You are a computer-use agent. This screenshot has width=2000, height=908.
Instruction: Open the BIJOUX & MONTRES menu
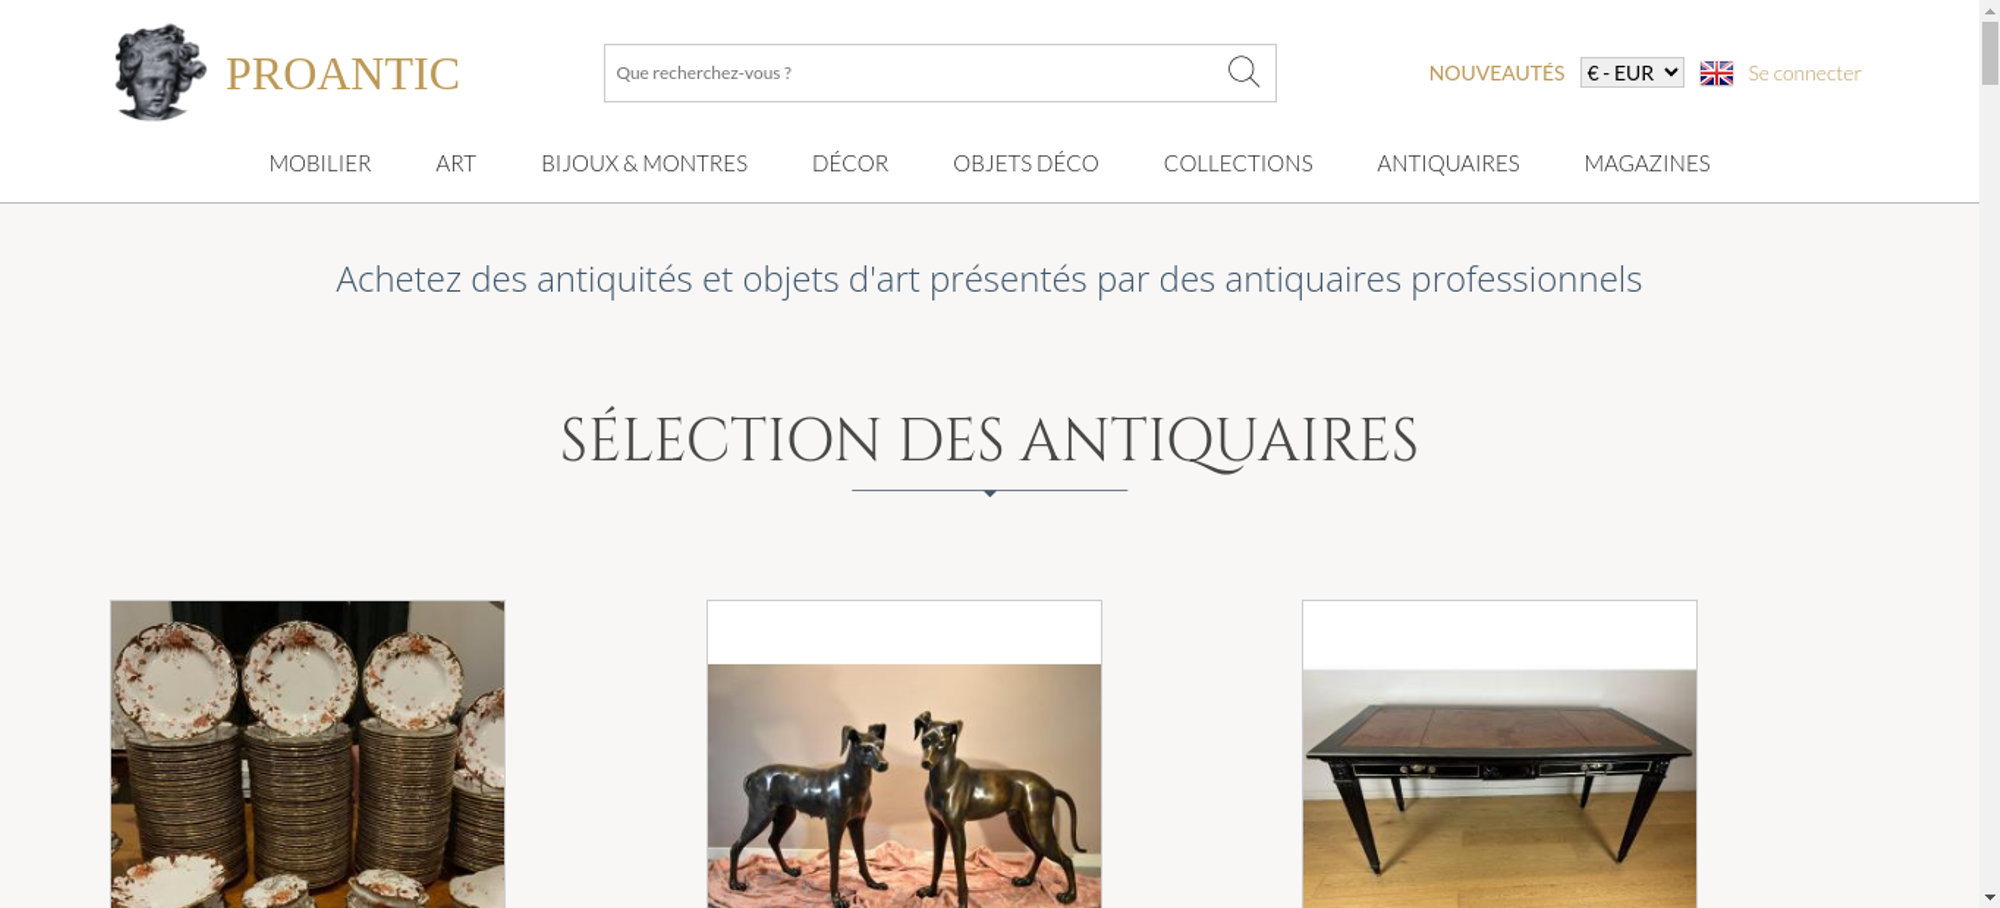coord(644,163)
